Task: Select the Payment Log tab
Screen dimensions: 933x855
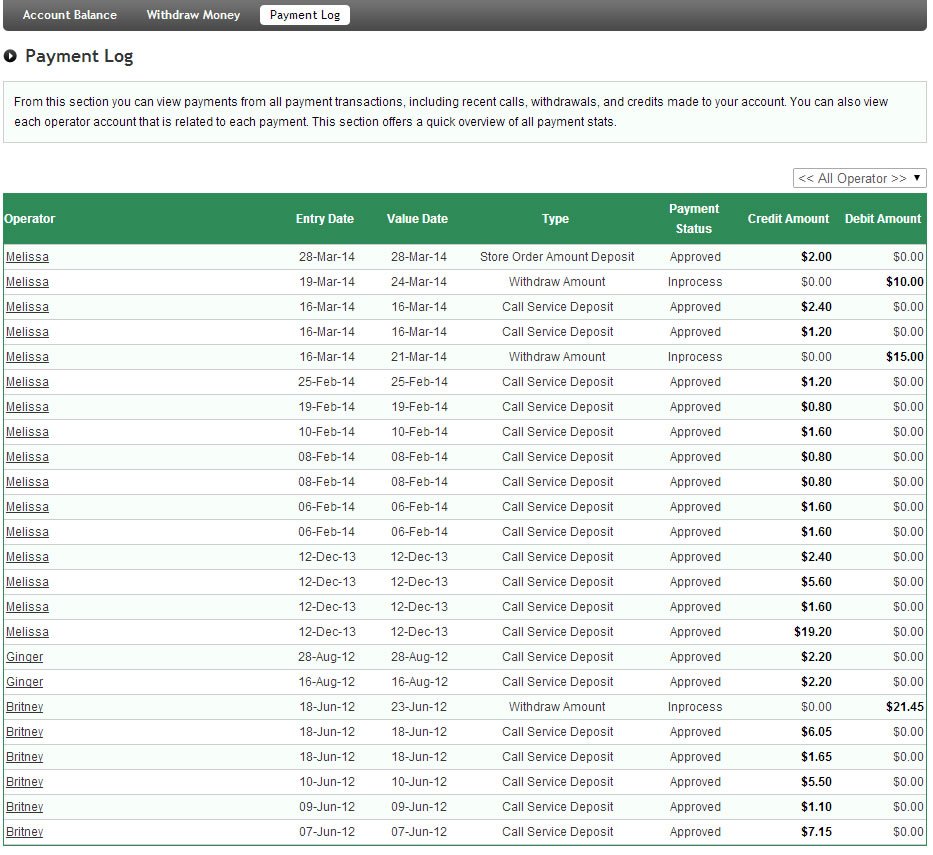Action: [x=304, y=15]
